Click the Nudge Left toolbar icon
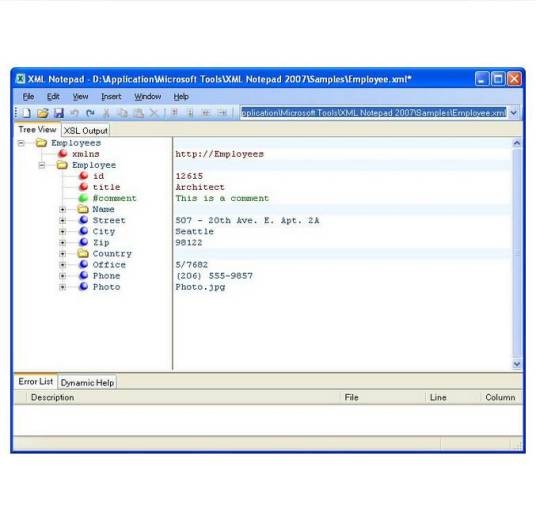 (x=206, y=113)
